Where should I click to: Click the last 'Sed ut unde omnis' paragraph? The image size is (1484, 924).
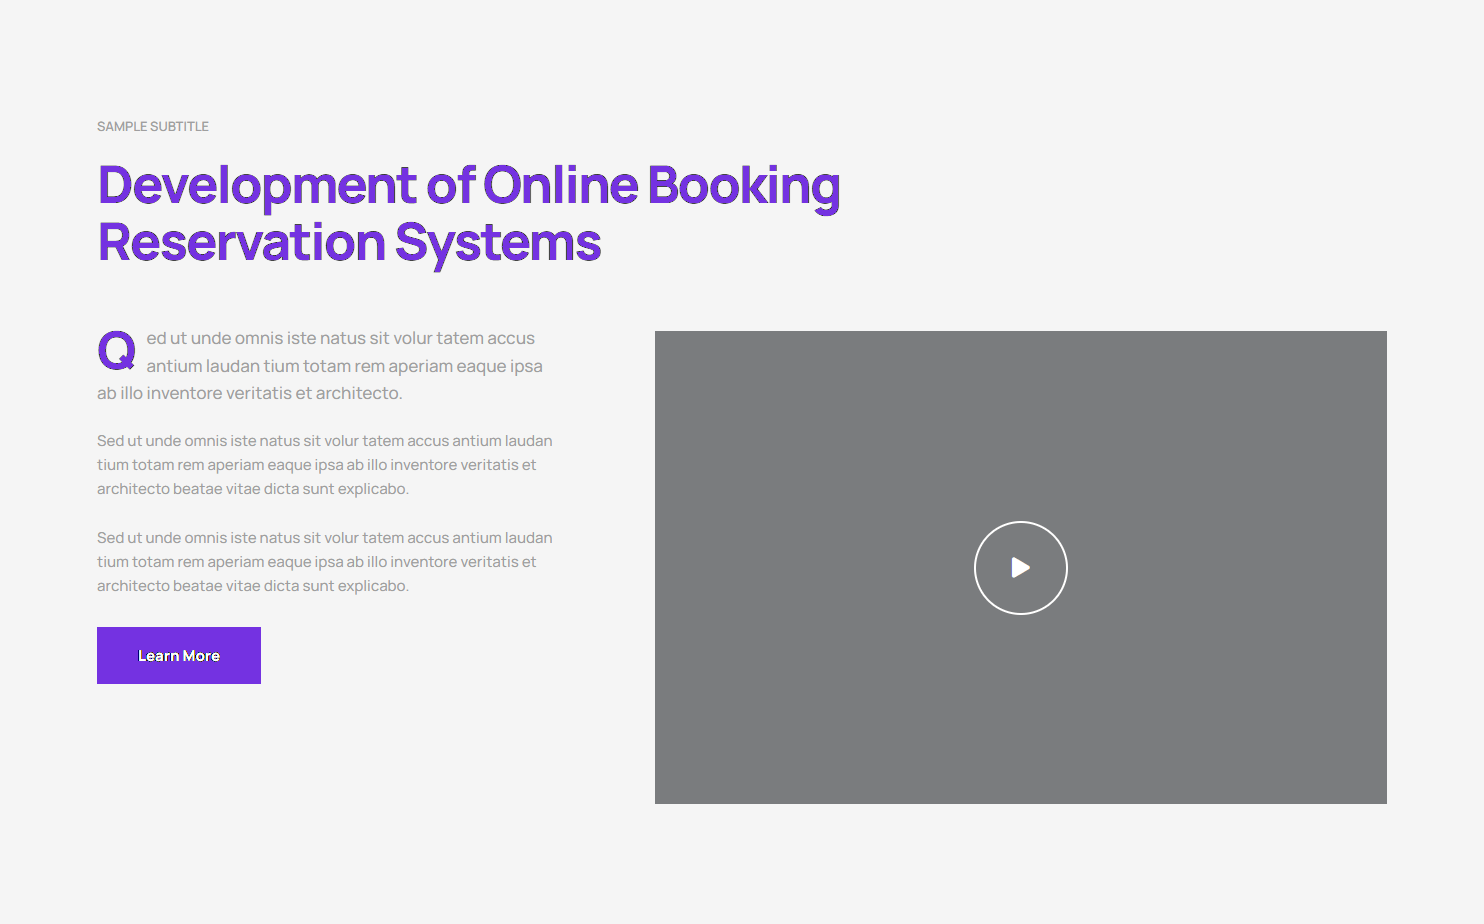click(324, 562)
